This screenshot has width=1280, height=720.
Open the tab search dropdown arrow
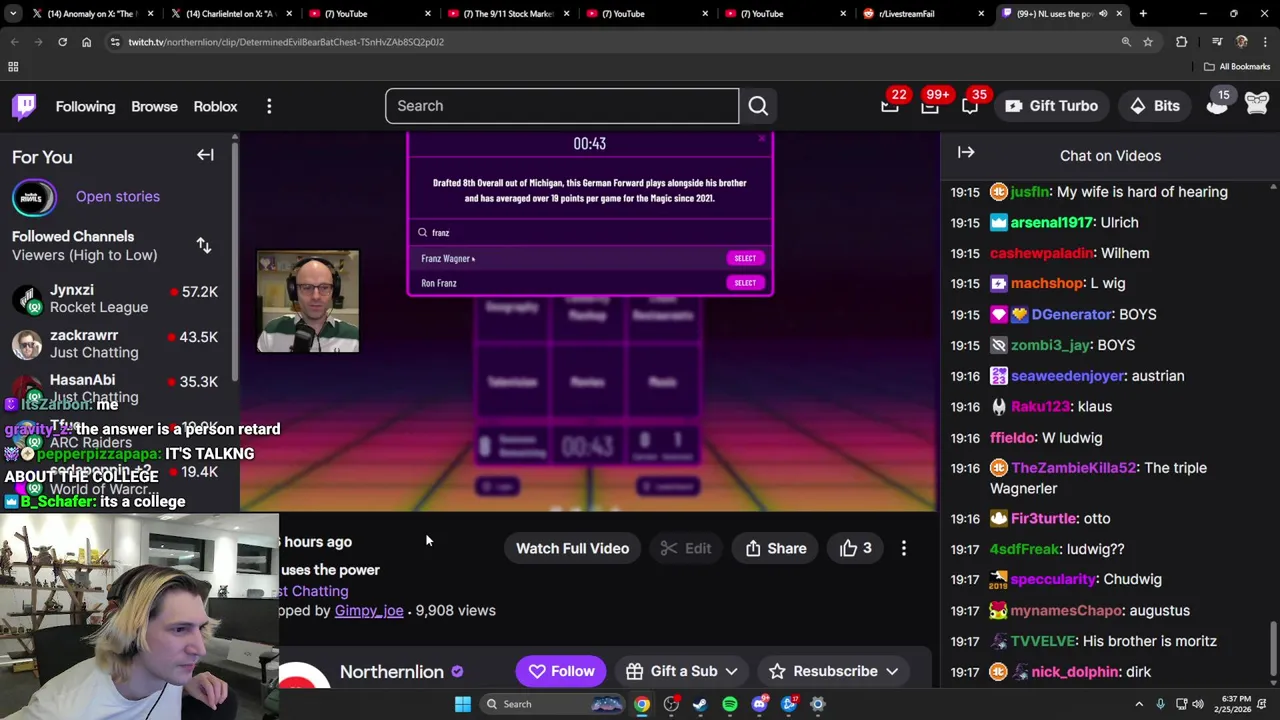click(13, 14)
